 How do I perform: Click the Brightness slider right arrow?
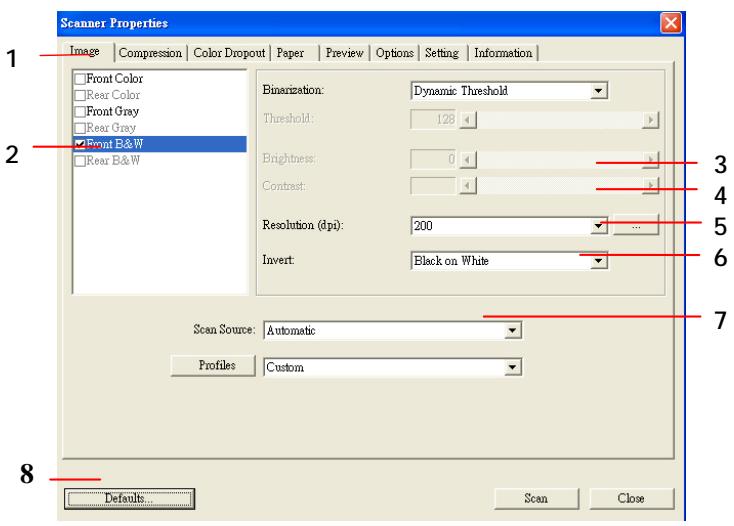650,160
